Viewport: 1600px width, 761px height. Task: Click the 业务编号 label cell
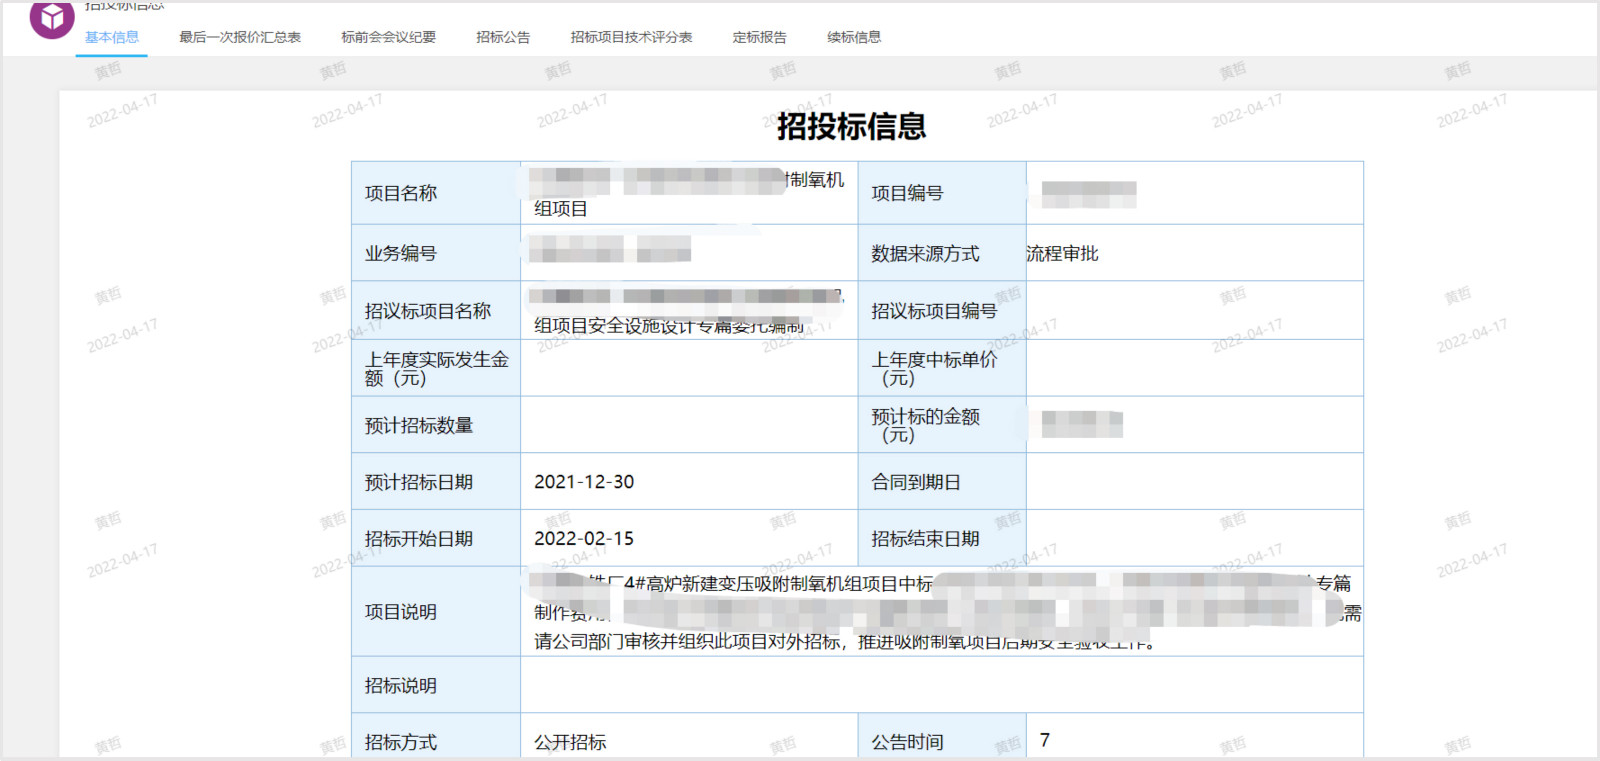[436, 253]
